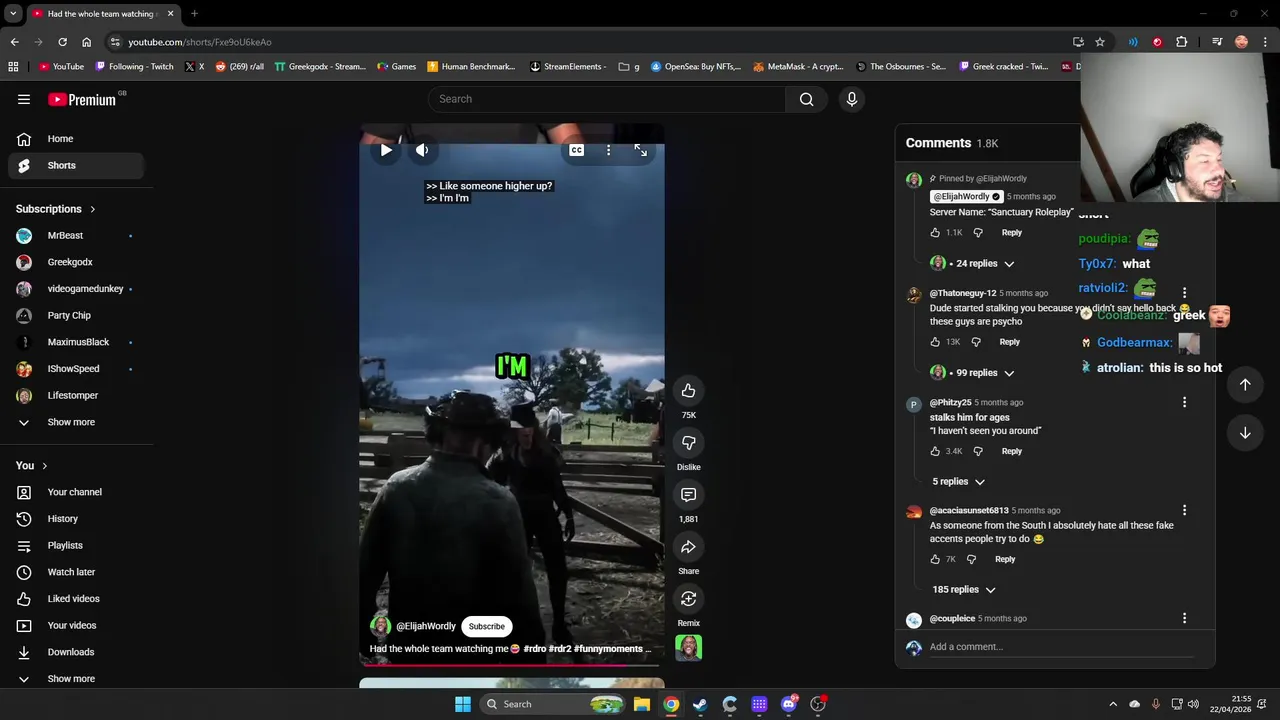Expand 5 replies under Phitzy25 comment
Viewport: 1280px width, 720px height.
[958, 482]
